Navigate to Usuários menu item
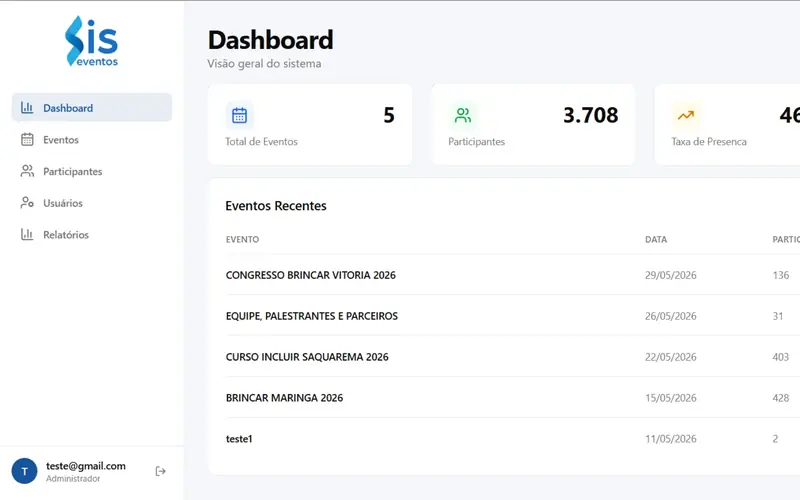The height and width of the screenshot is (500, 800). (x=92, y=203)
